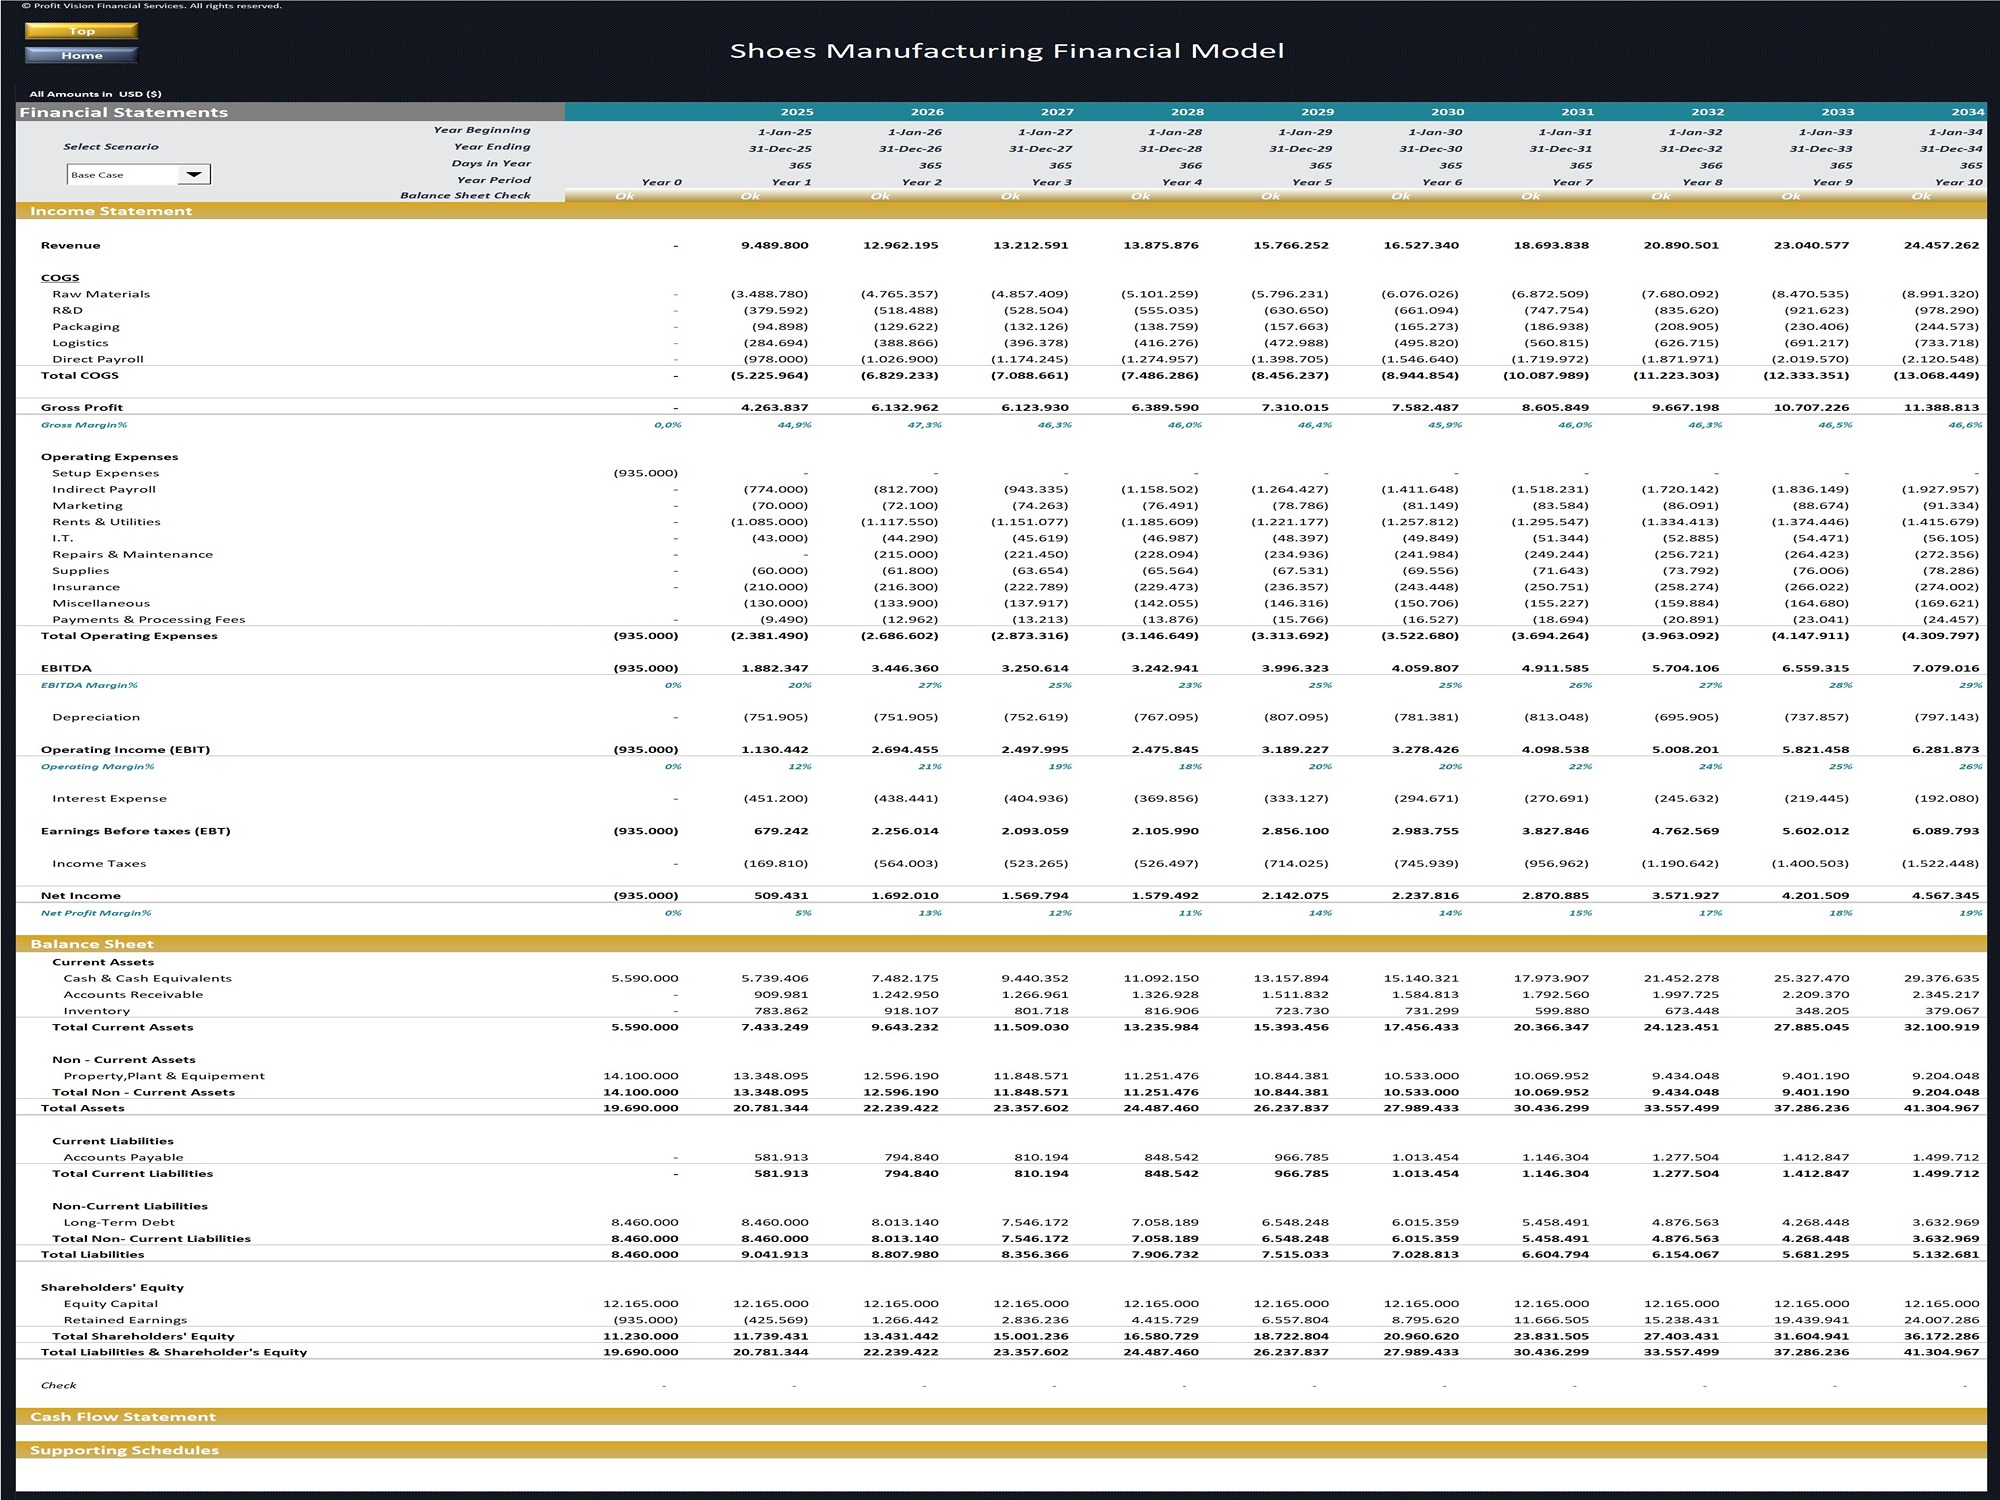Click the blue Home navigation button
Screen dimensions: 2000x1500
[83, 55]
